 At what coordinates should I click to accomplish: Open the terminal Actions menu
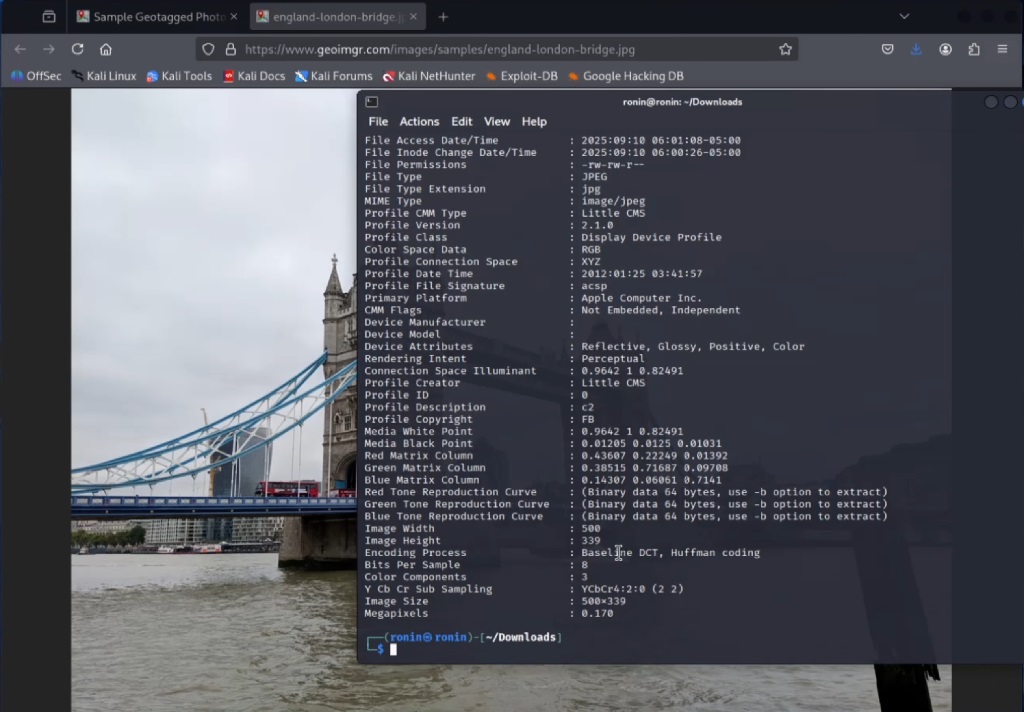click(x=419, y=121)
